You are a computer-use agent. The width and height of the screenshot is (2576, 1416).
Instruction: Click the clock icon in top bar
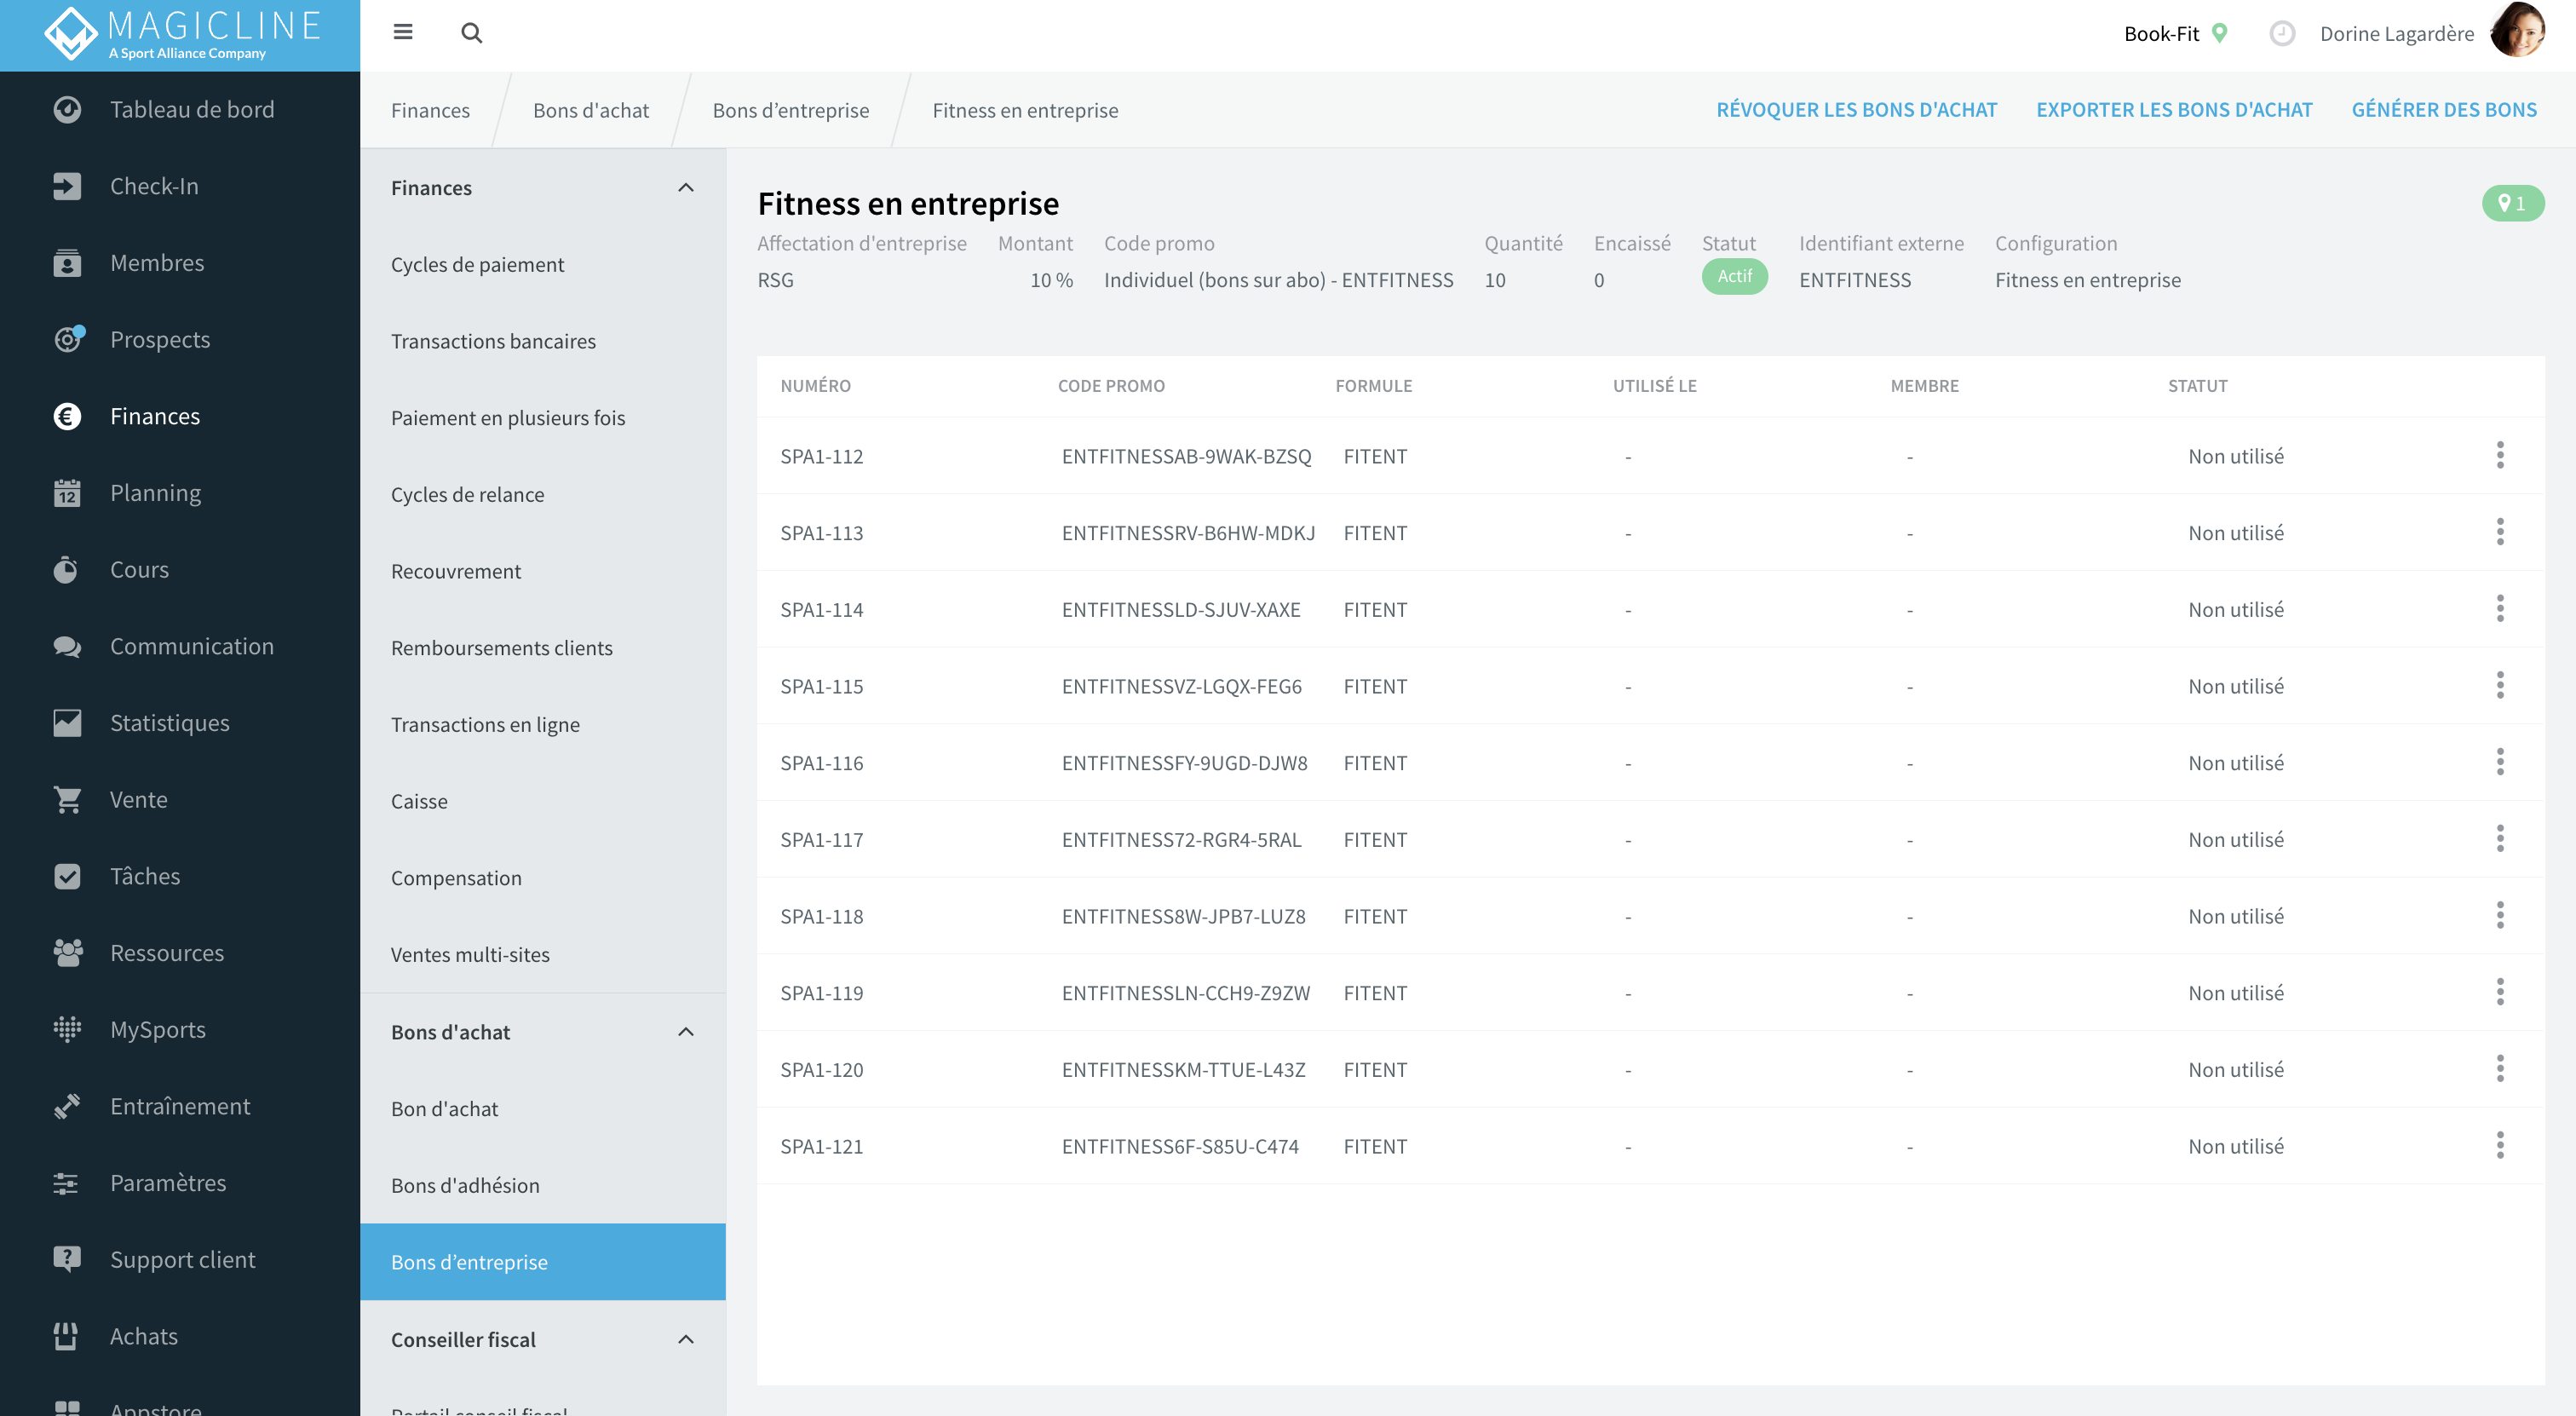(2281, 33)
